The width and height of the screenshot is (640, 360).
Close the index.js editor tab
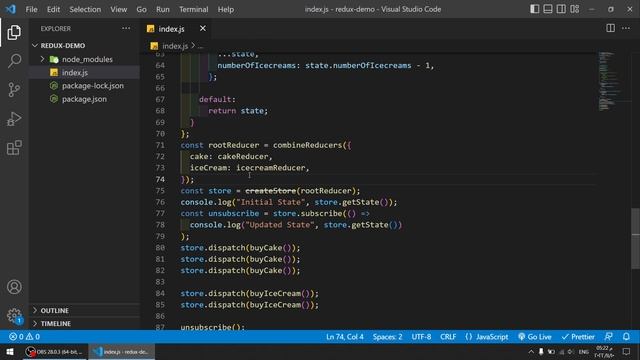[202, 29]
